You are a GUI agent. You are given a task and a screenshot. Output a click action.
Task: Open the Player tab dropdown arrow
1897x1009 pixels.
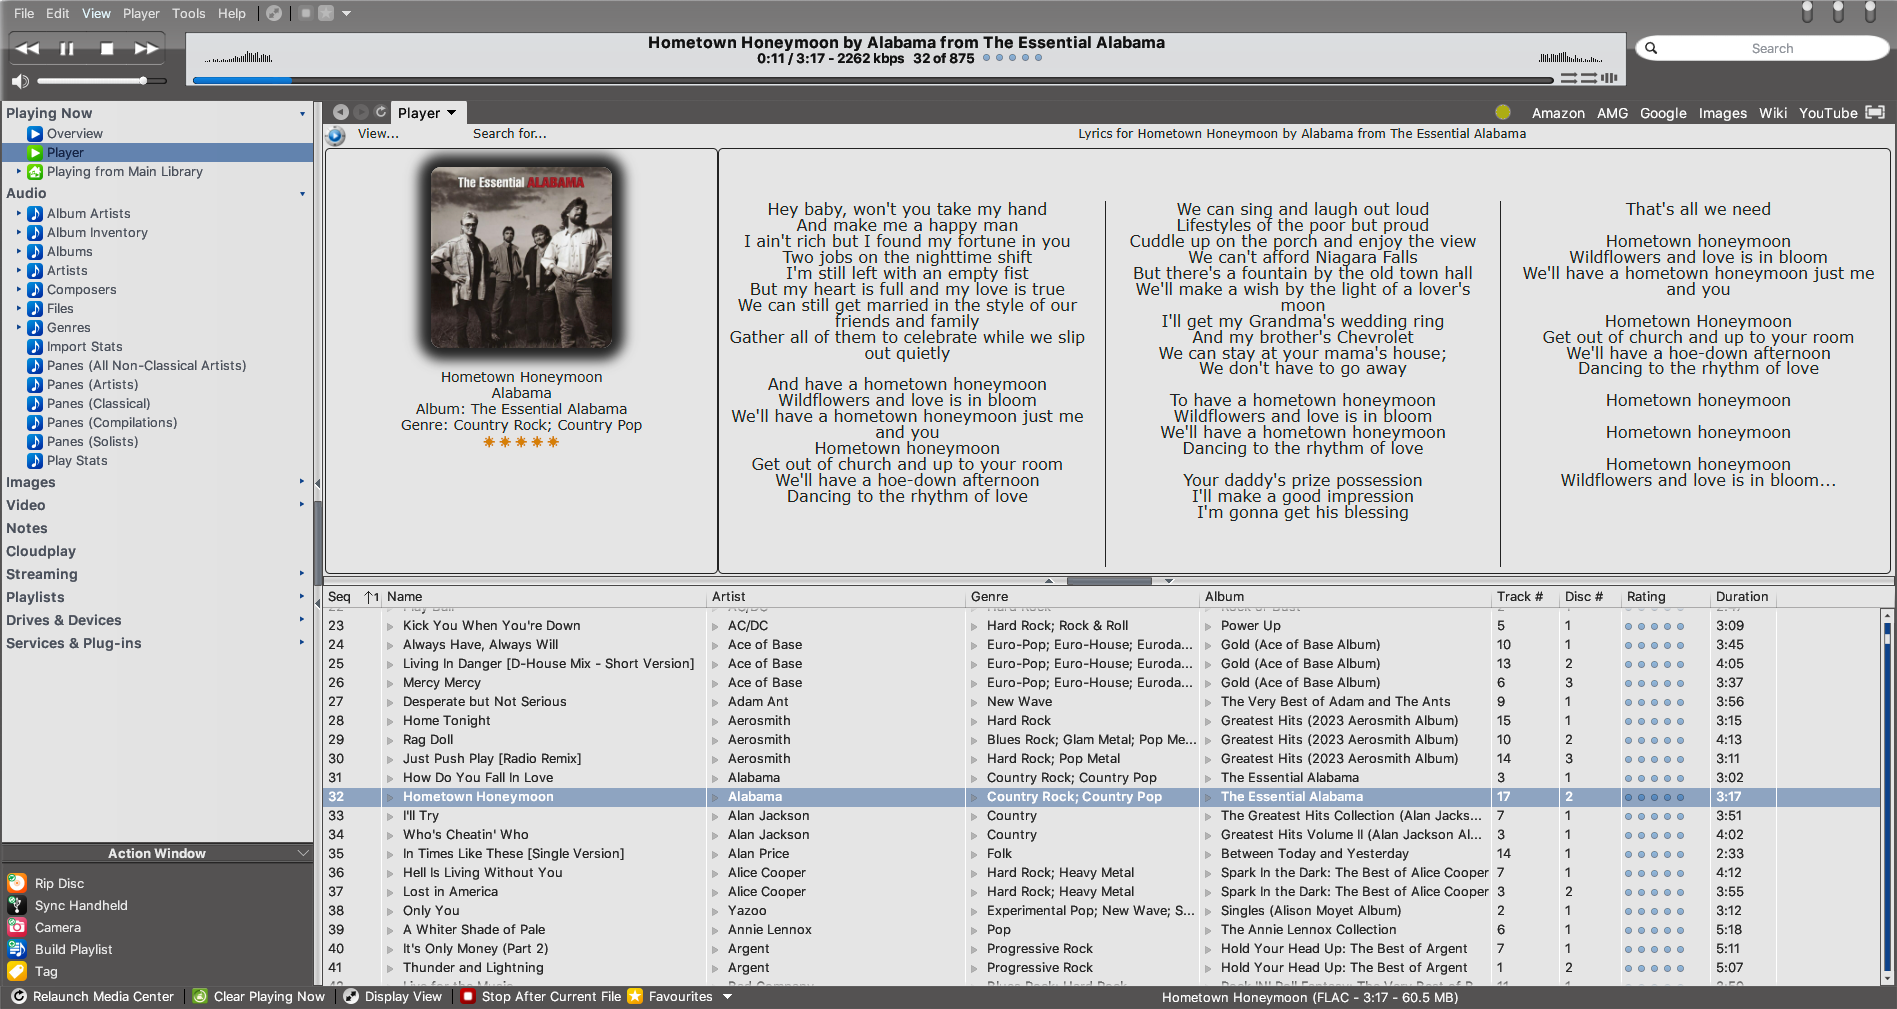click(452, 113)
